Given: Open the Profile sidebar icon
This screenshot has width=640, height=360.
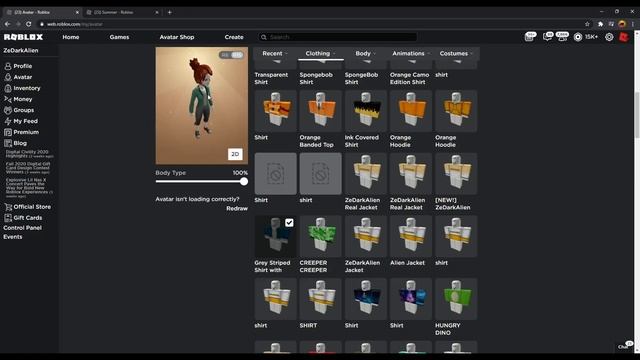Looking at the screenshot, I should [x=8, y=66].
